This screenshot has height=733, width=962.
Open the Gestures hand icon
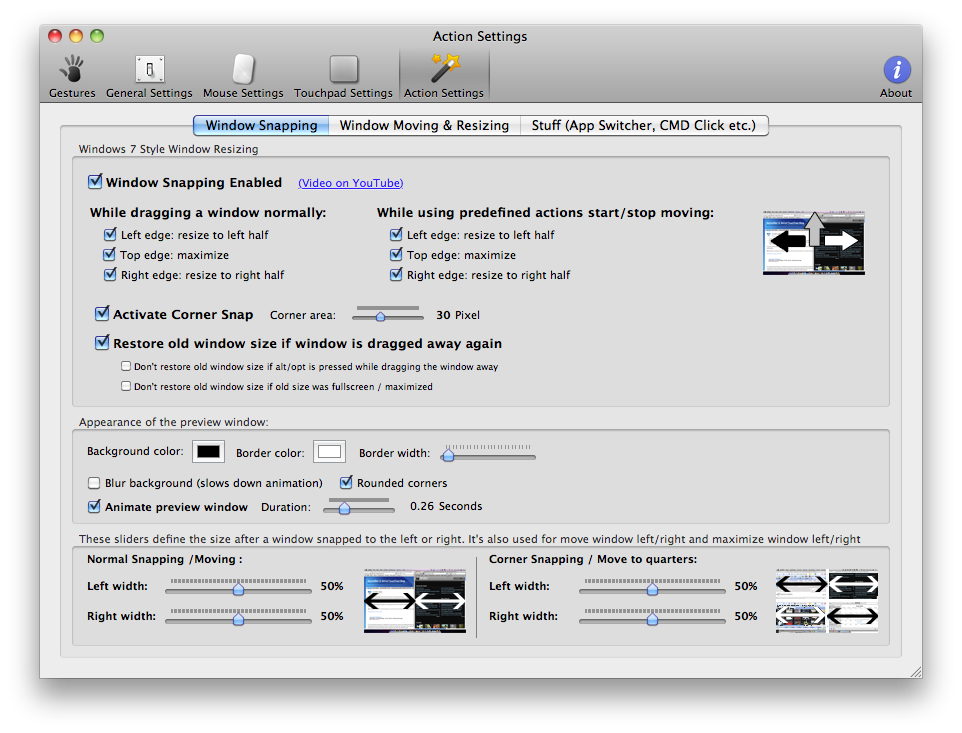(x=72, y=70)
